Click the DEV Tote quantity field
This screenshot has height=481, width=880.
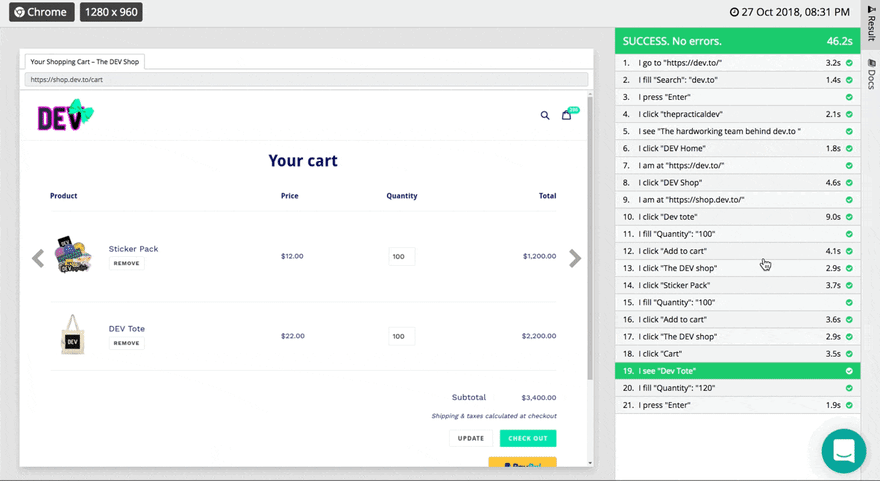pos(401,336)
